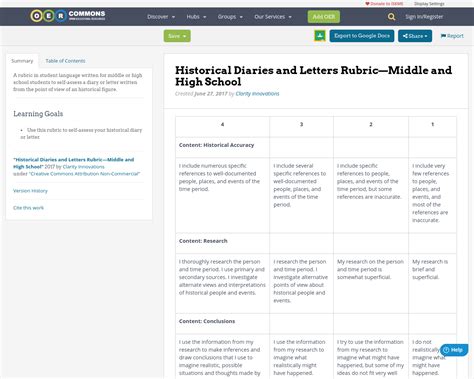Click the Cite this work link

coord(28,208)
